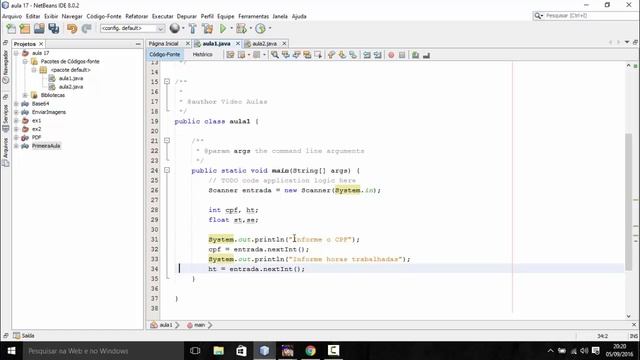640x360 pixels.
Task: Open Chrome from the Windows taskbar
Action: point(310,351)
